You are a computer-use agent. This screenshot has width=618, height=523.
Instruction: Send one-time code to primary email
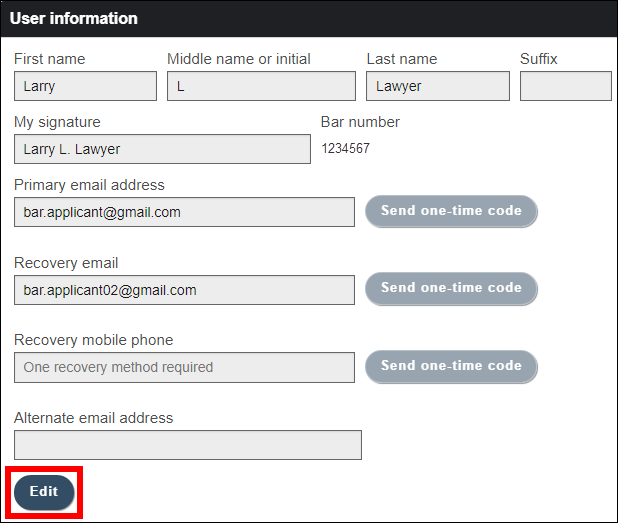tap(451, 211)
